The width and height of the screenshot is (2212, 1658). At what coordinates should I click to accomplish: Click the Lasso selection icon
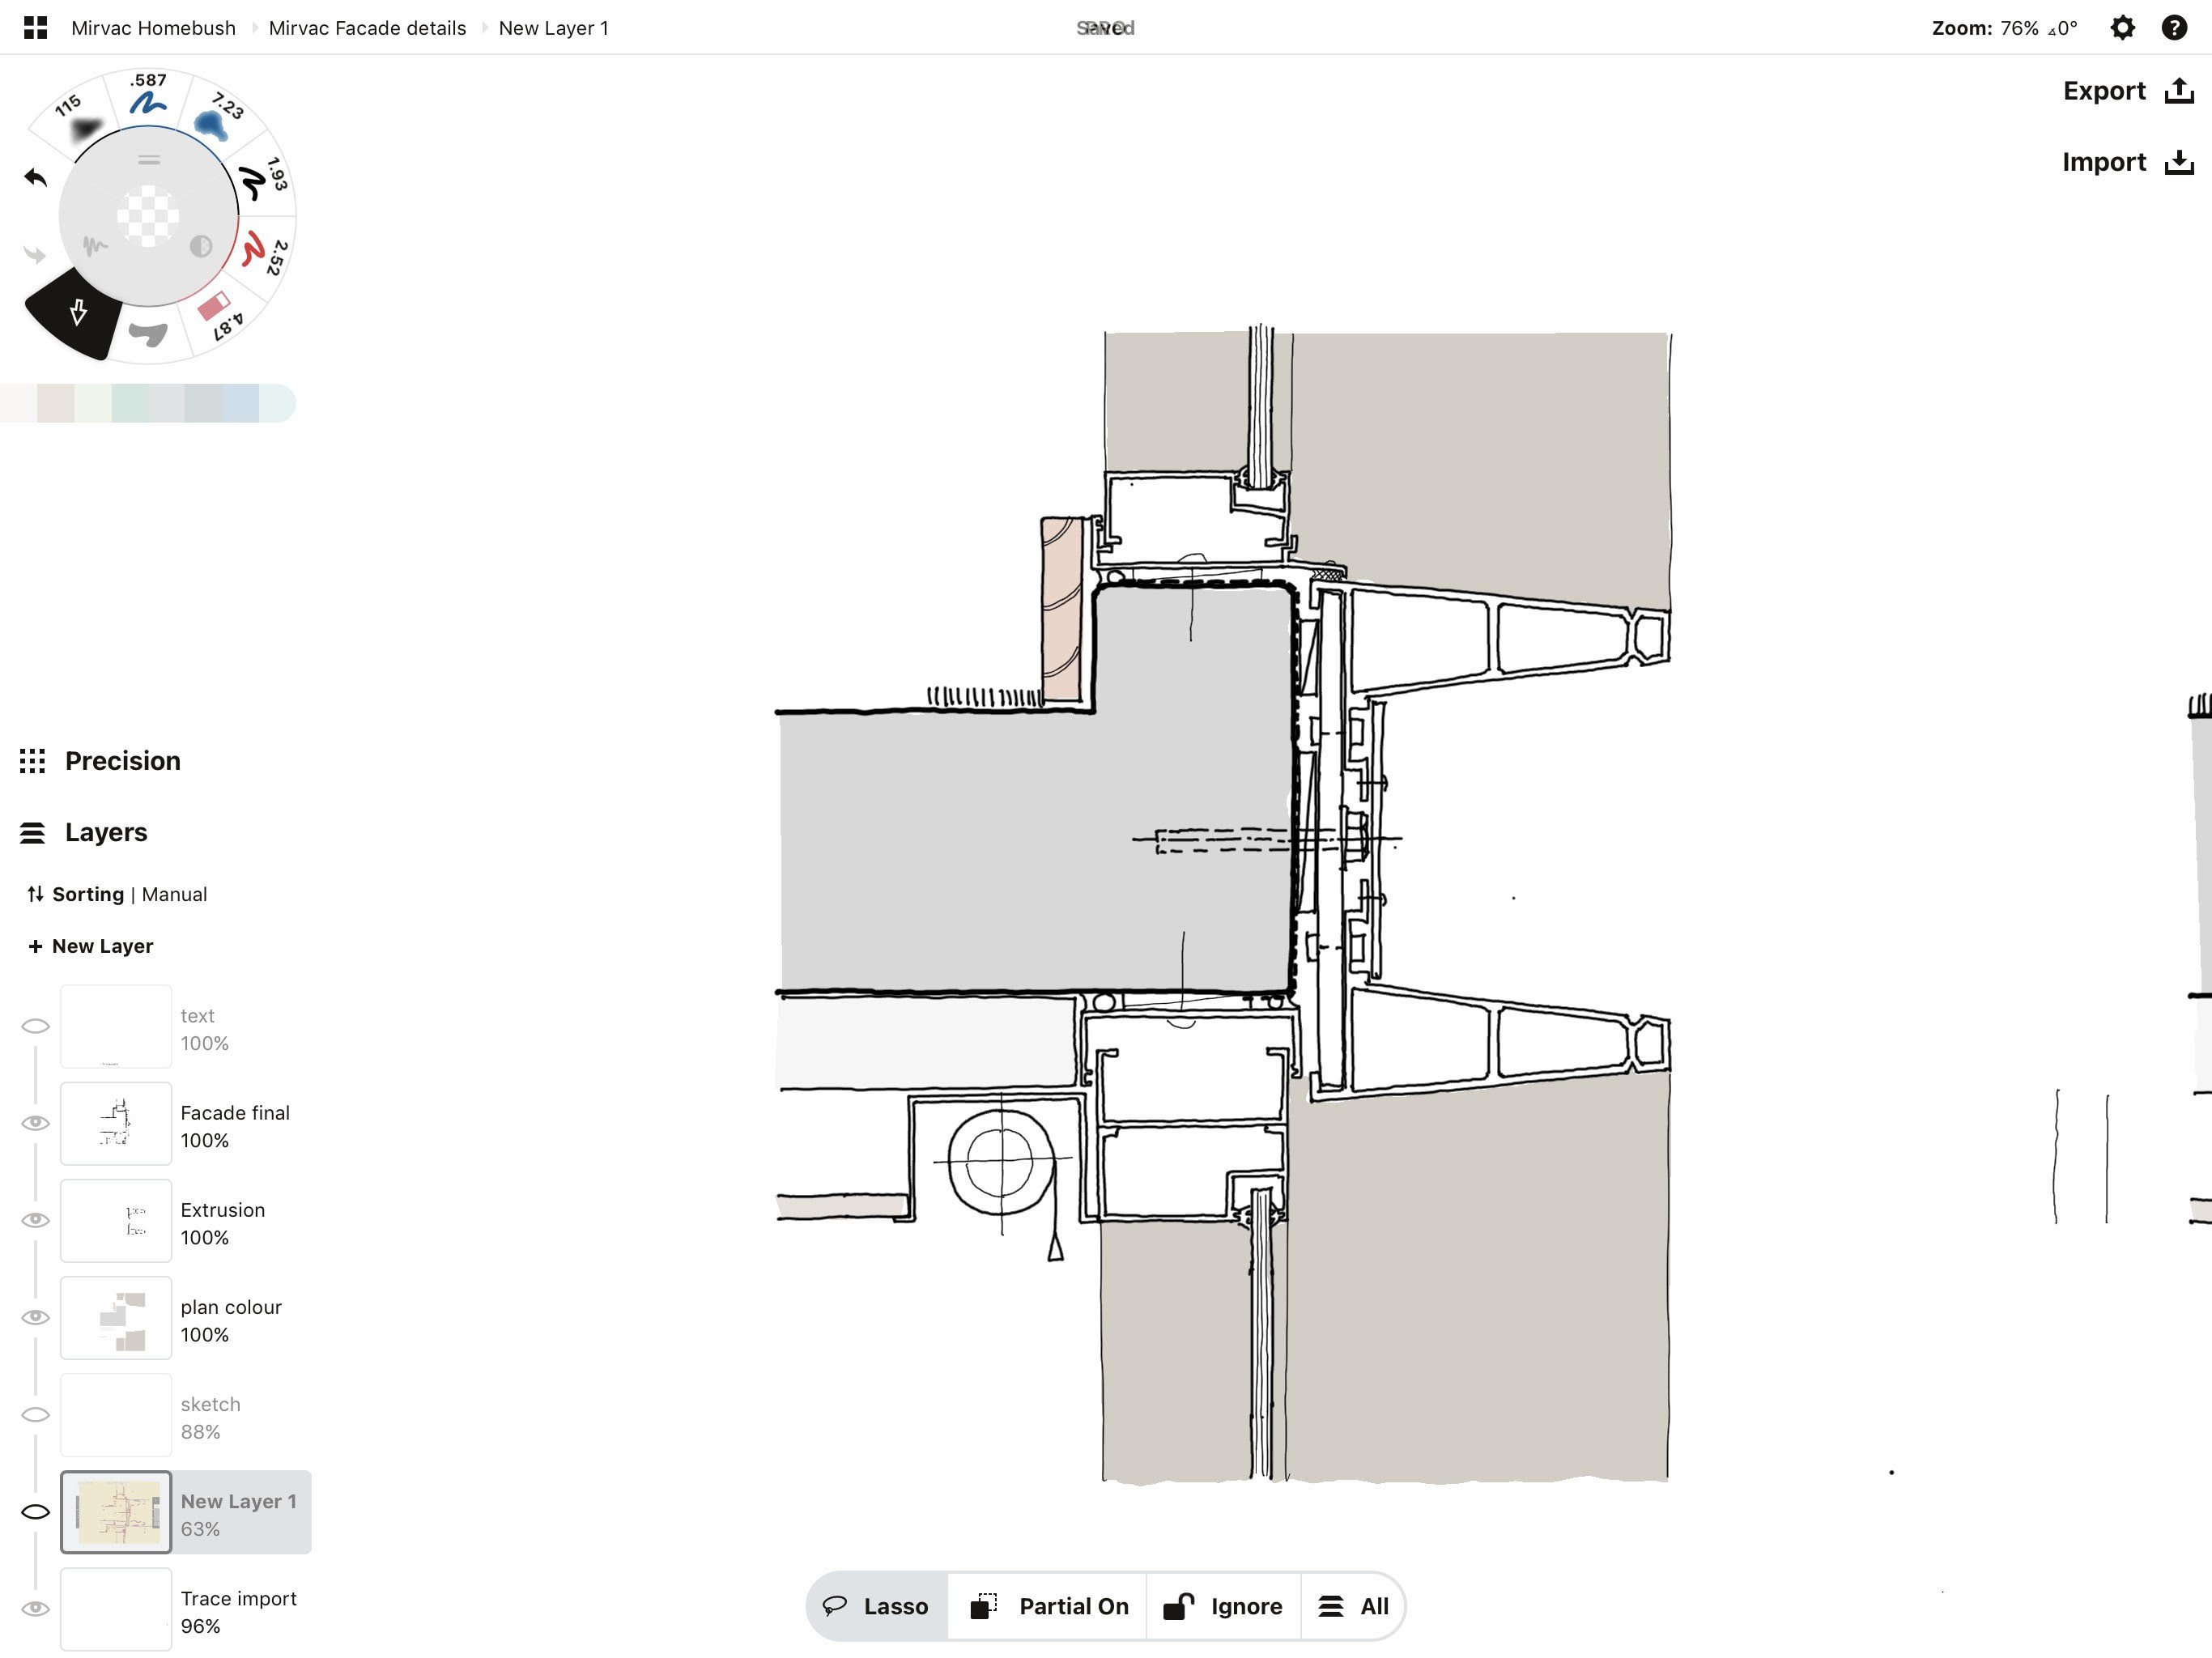coord(834,1606)
